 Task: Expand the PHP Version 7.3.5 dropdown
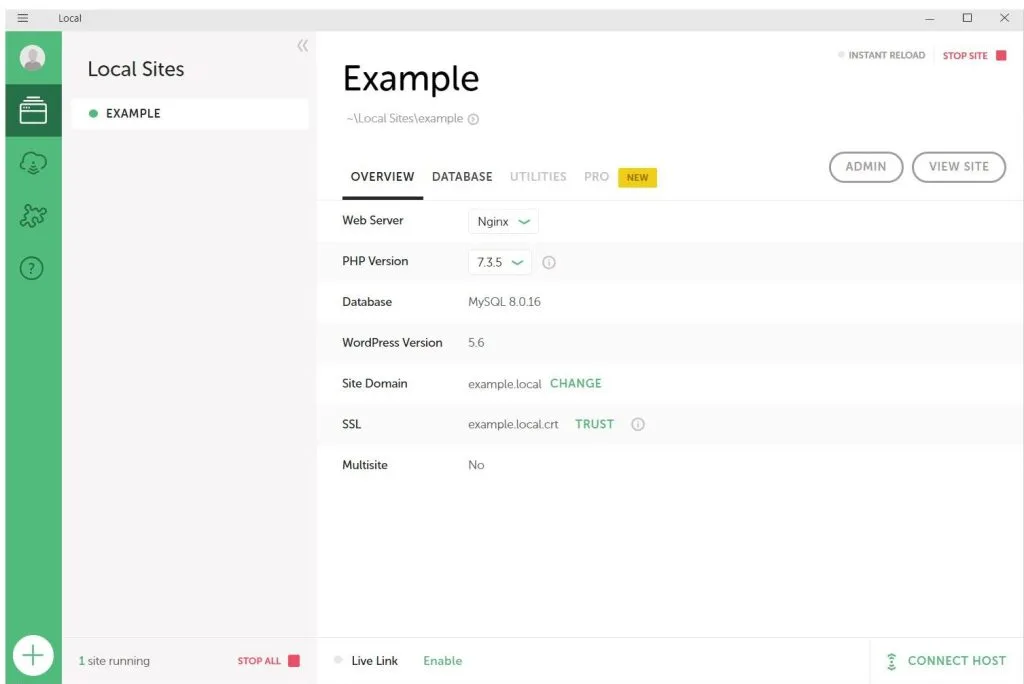500,263
